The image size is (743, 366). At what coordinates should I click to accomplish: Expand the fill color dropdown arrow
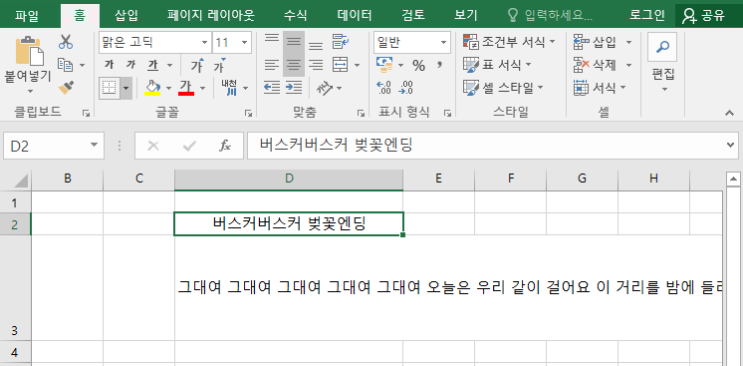coord(168,88)
